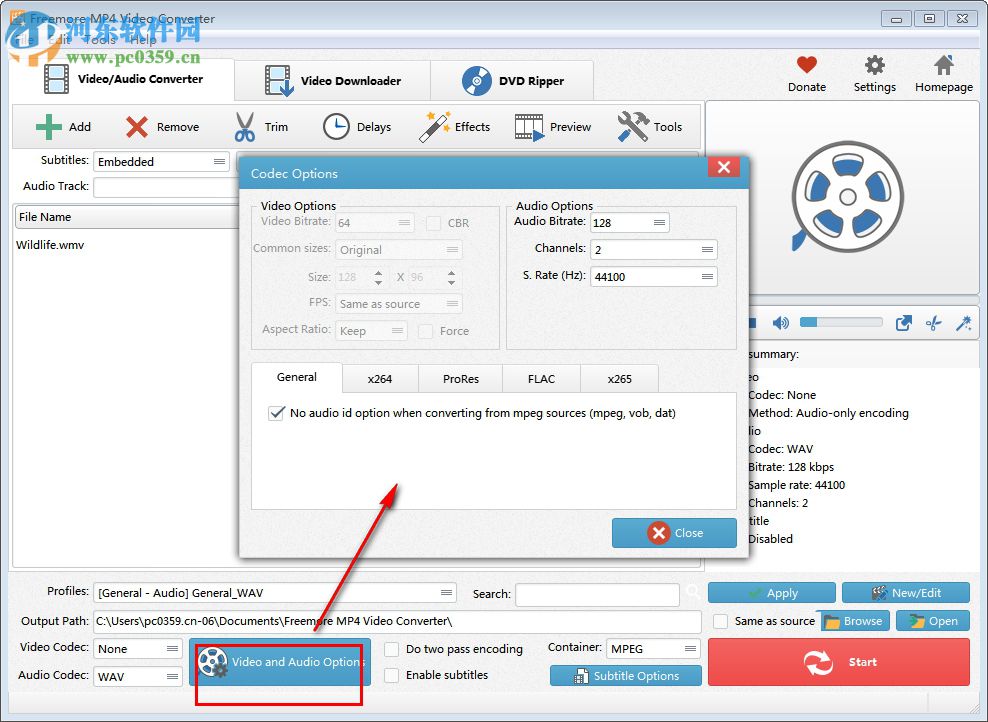This screenshot has height=722, width=988.
Task: Switch to the x264 tab
Action: click(x=378, y=378)
